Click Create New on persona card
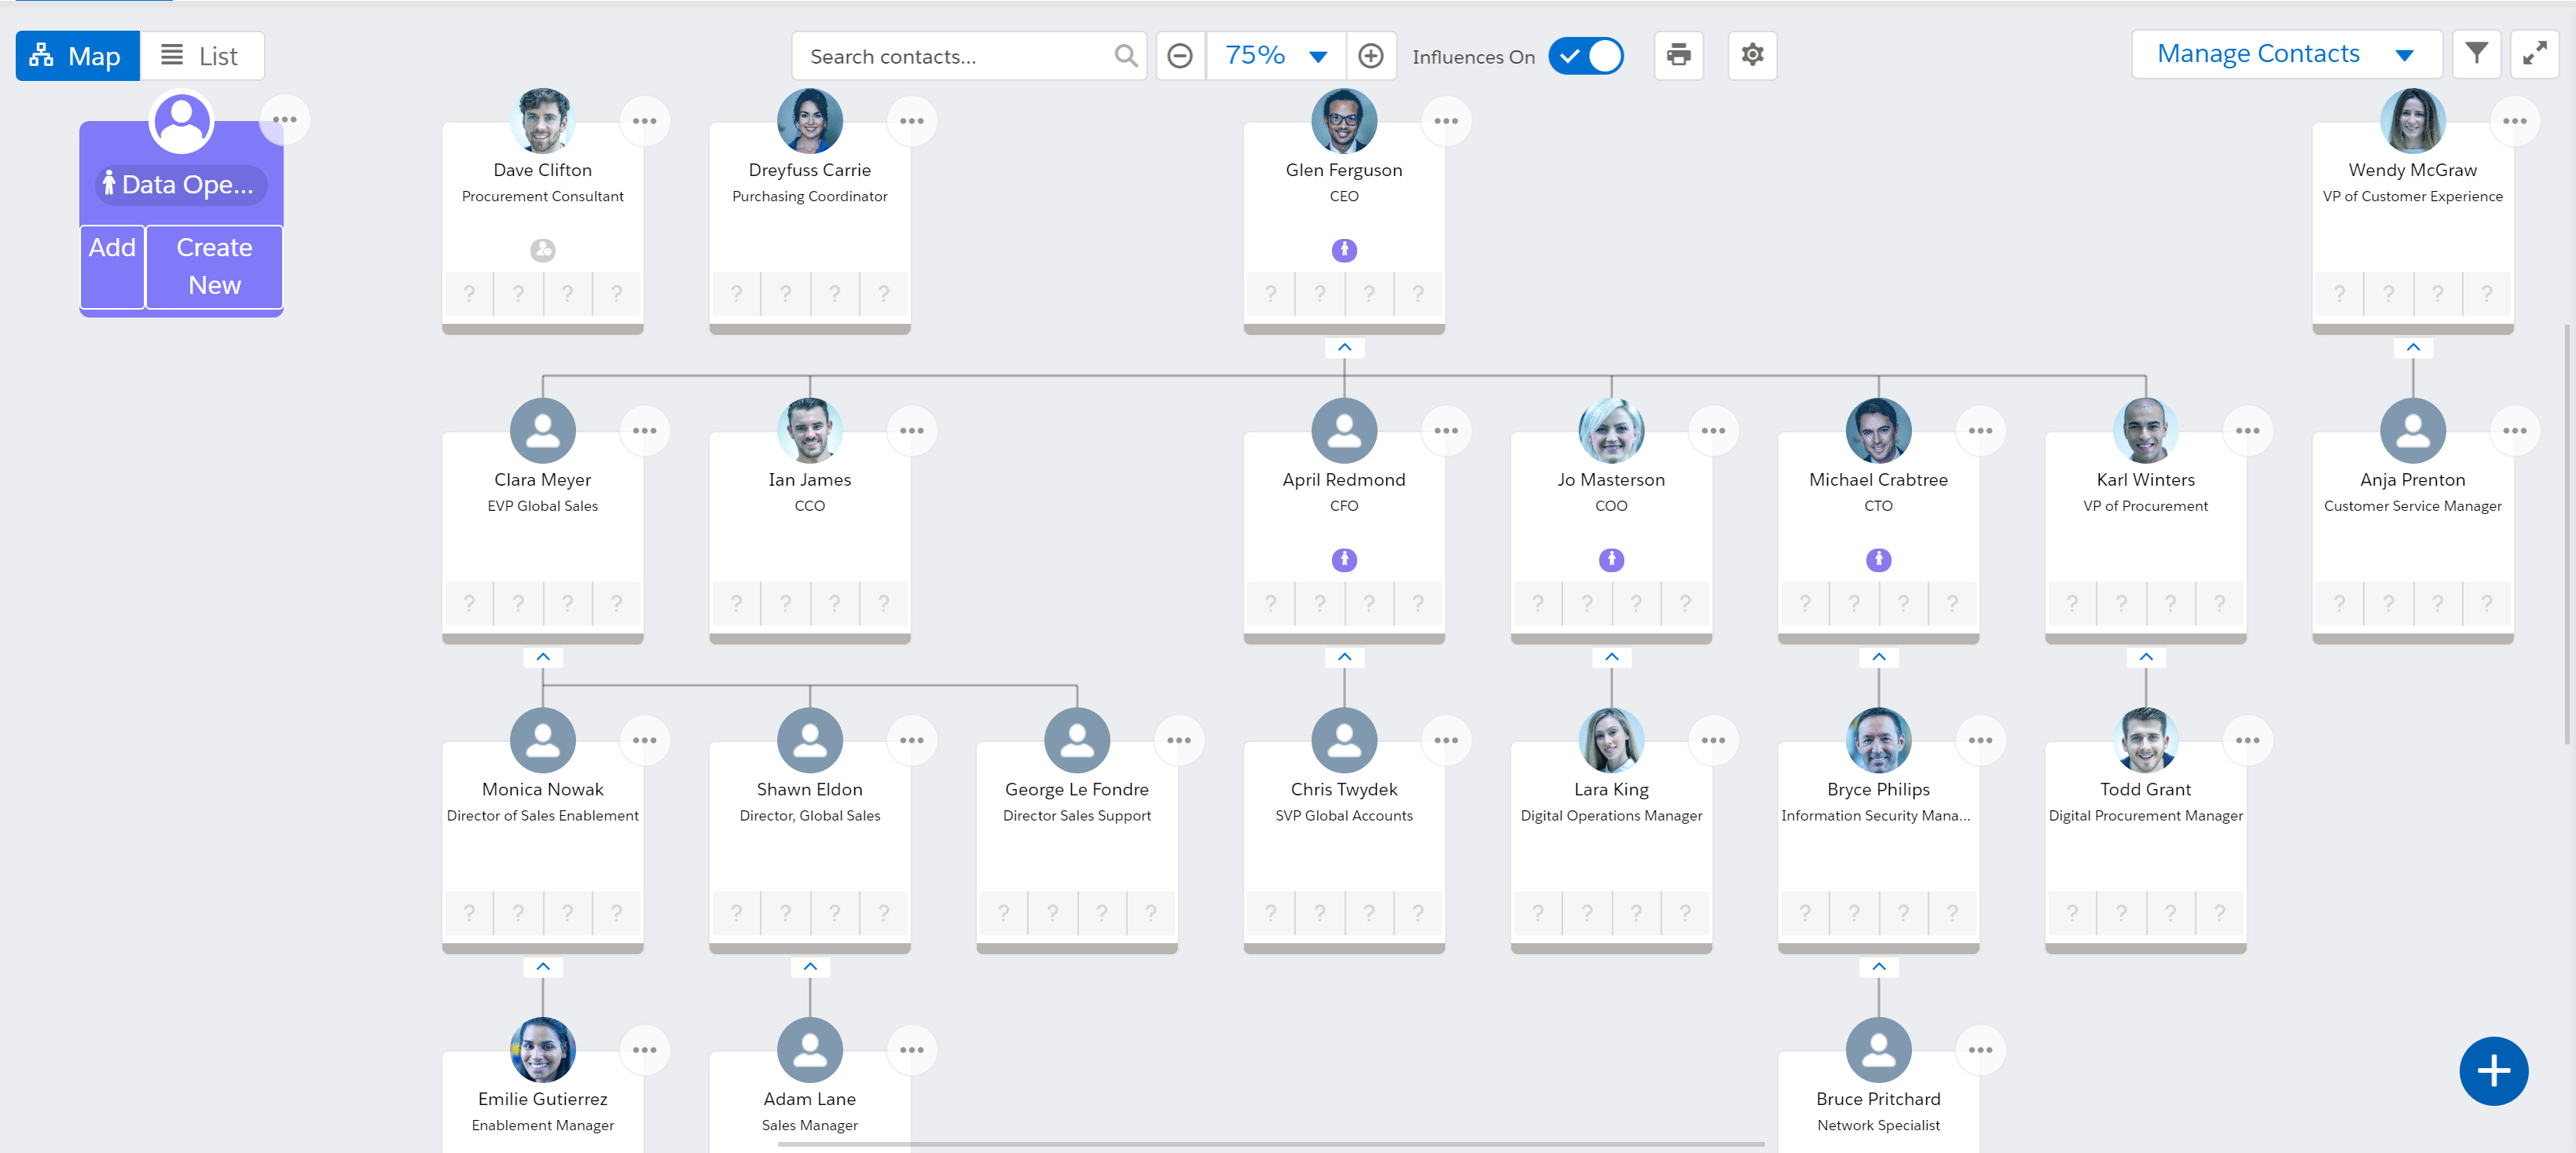The height and width of the screenshot is (1153, 2576). [x=214, y=266]
